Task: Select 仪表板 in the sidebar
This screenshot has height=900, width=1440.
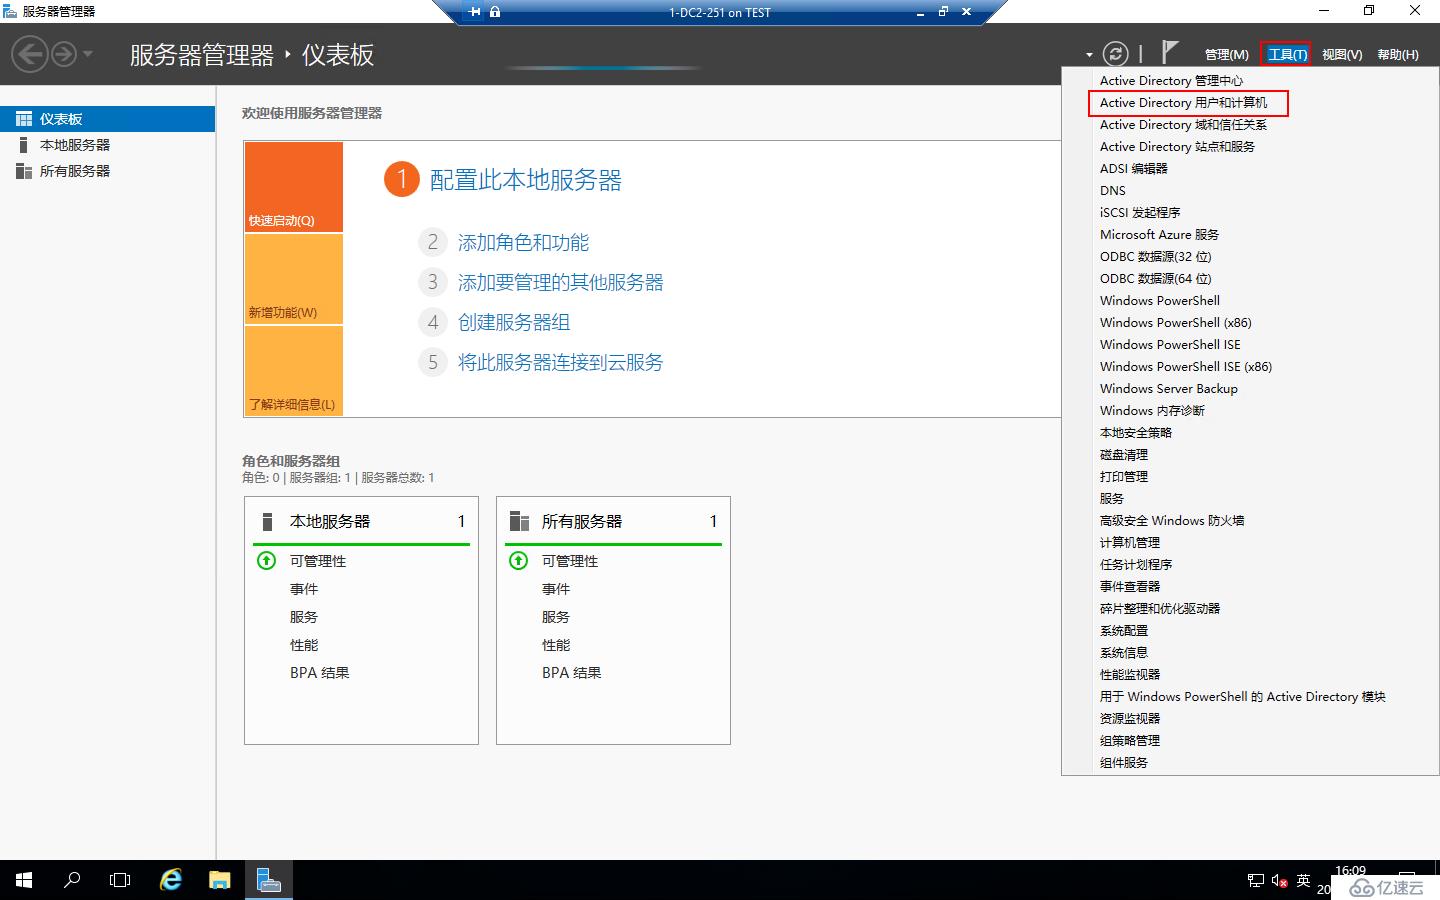Action: (x=107, y=119)
